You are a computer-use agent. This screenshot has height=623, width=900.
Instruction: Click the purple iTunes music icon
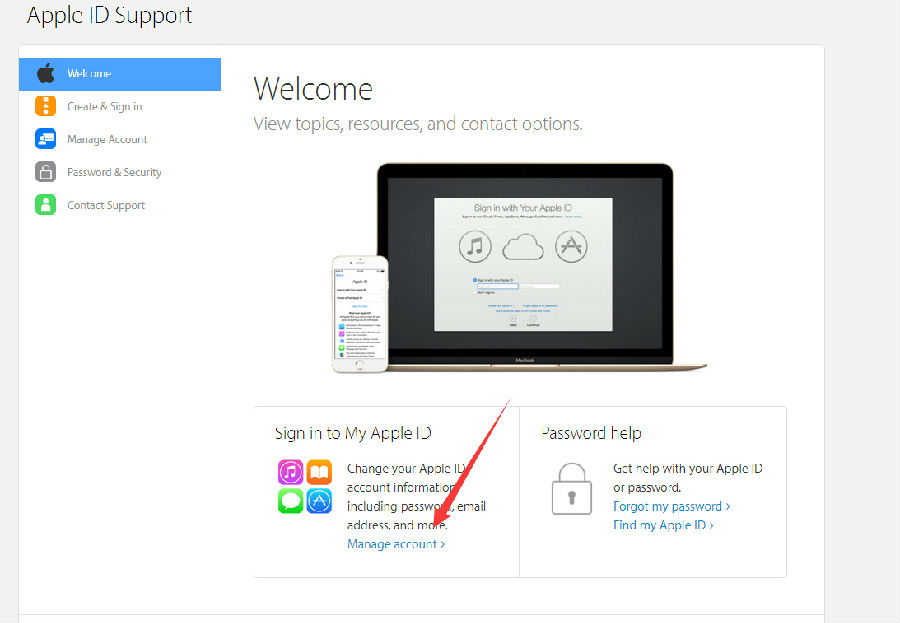[x=290, y=472]
